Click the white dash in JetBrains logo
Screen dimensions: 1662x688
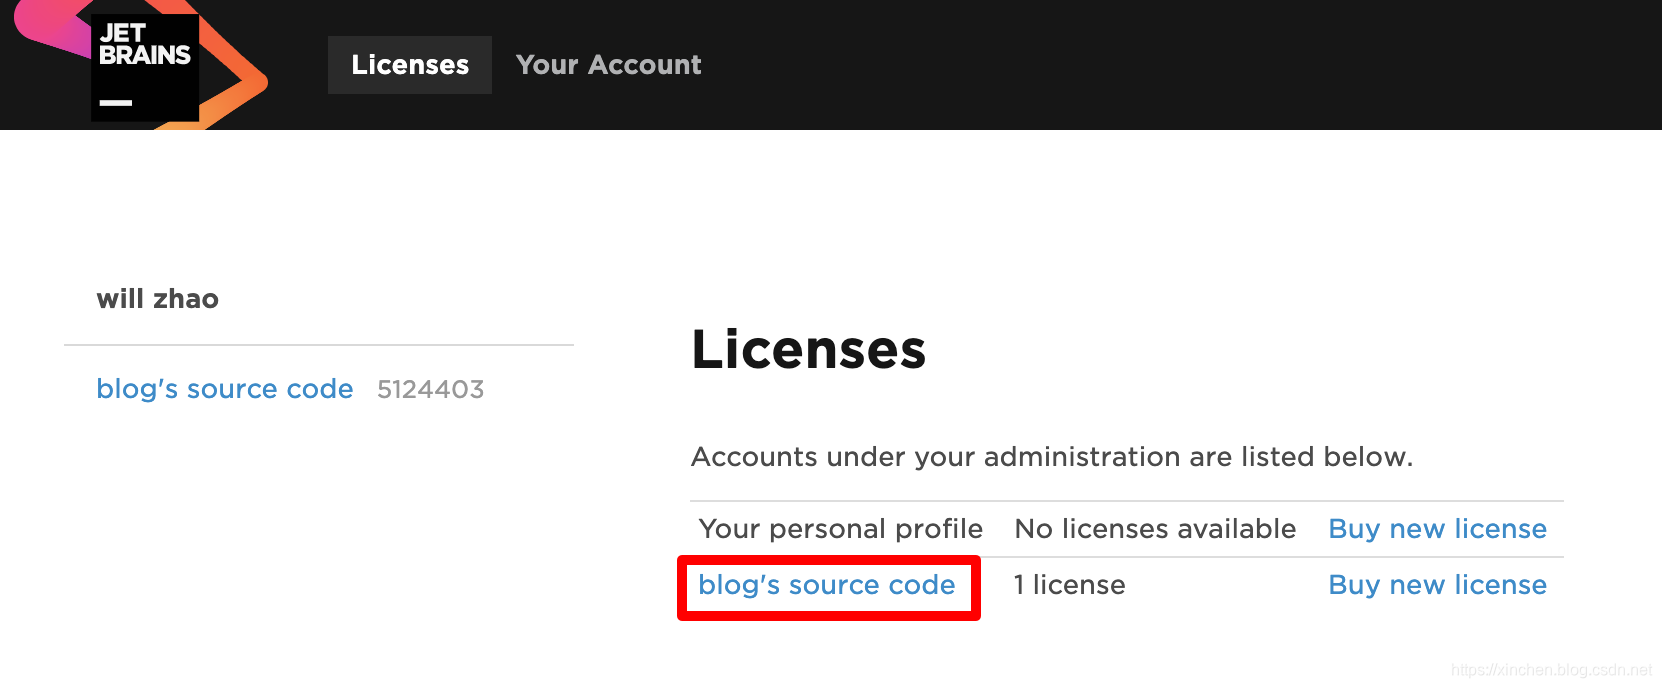pyautogui.click(x=116, y=102)
